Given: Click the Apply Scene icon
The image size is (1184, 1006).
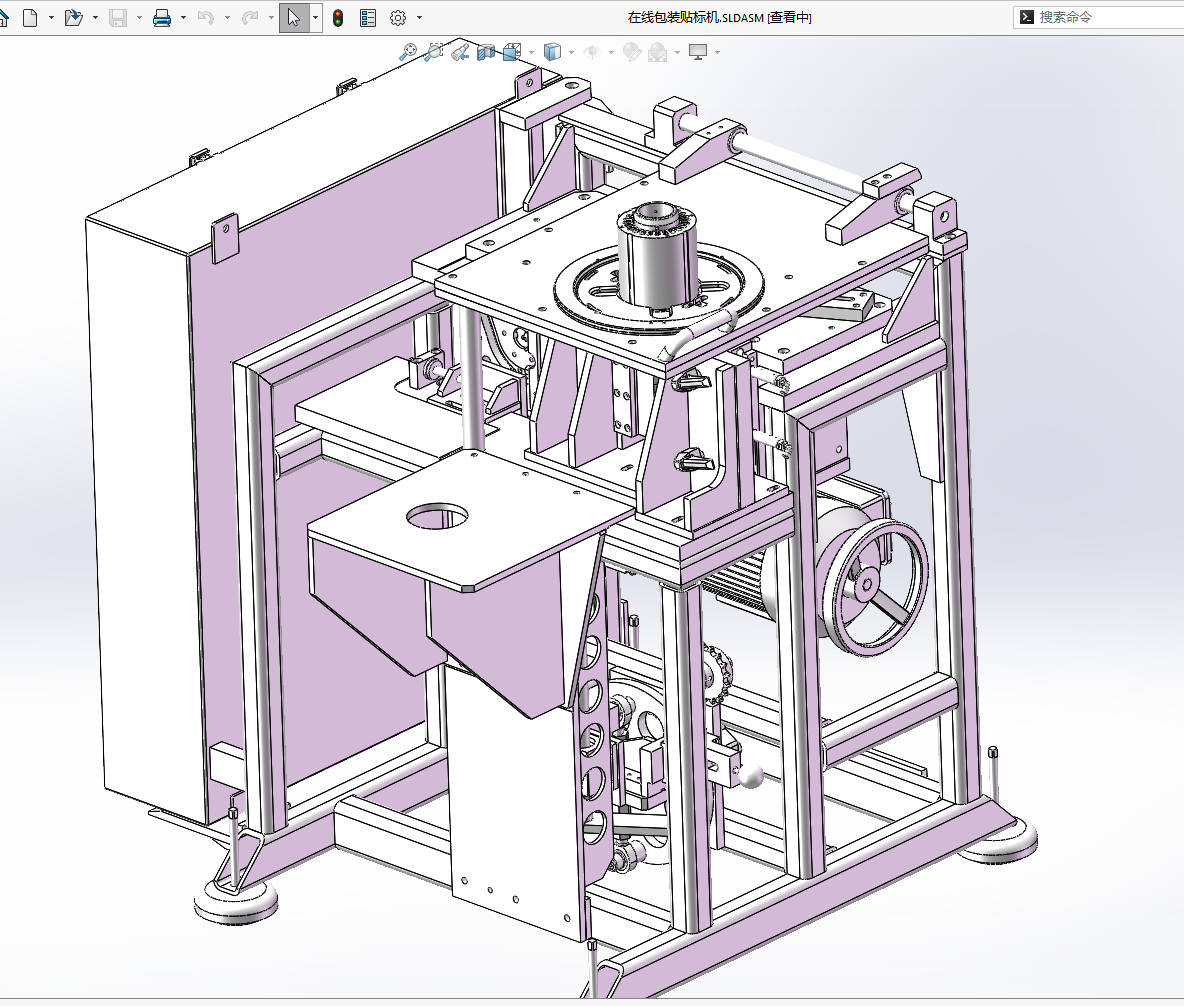Looking at the screenshot, I should pos(658,52).
